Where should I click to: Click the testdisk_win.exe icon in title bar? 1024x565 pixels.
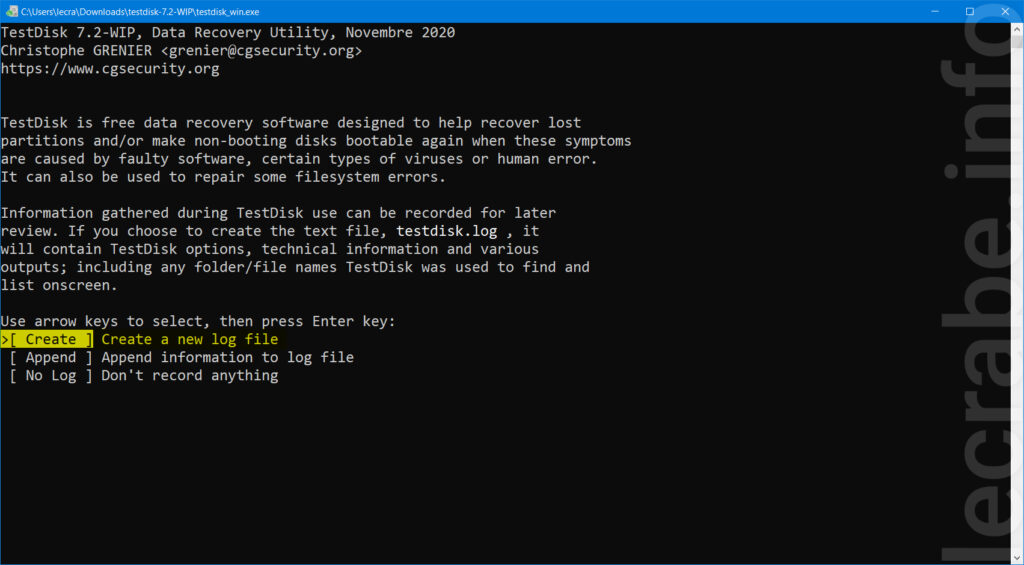pyautogui.click(x=11, y=11)
